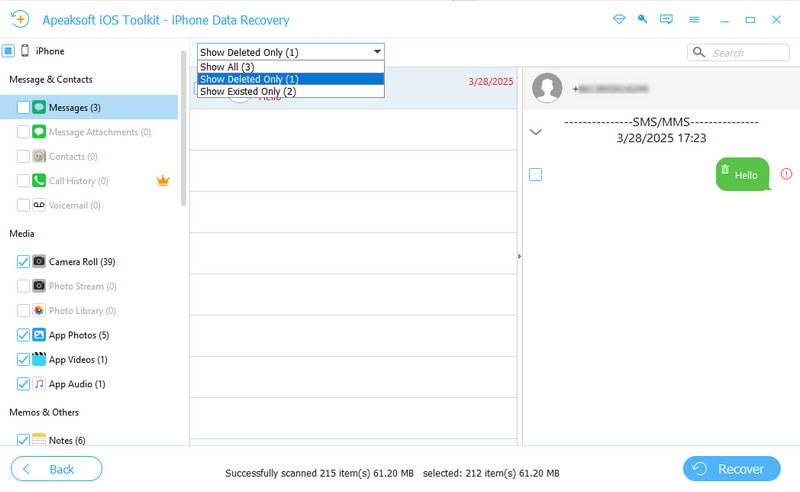Click the Call History phone icon
Screen dimensions: 800x492
39,181
